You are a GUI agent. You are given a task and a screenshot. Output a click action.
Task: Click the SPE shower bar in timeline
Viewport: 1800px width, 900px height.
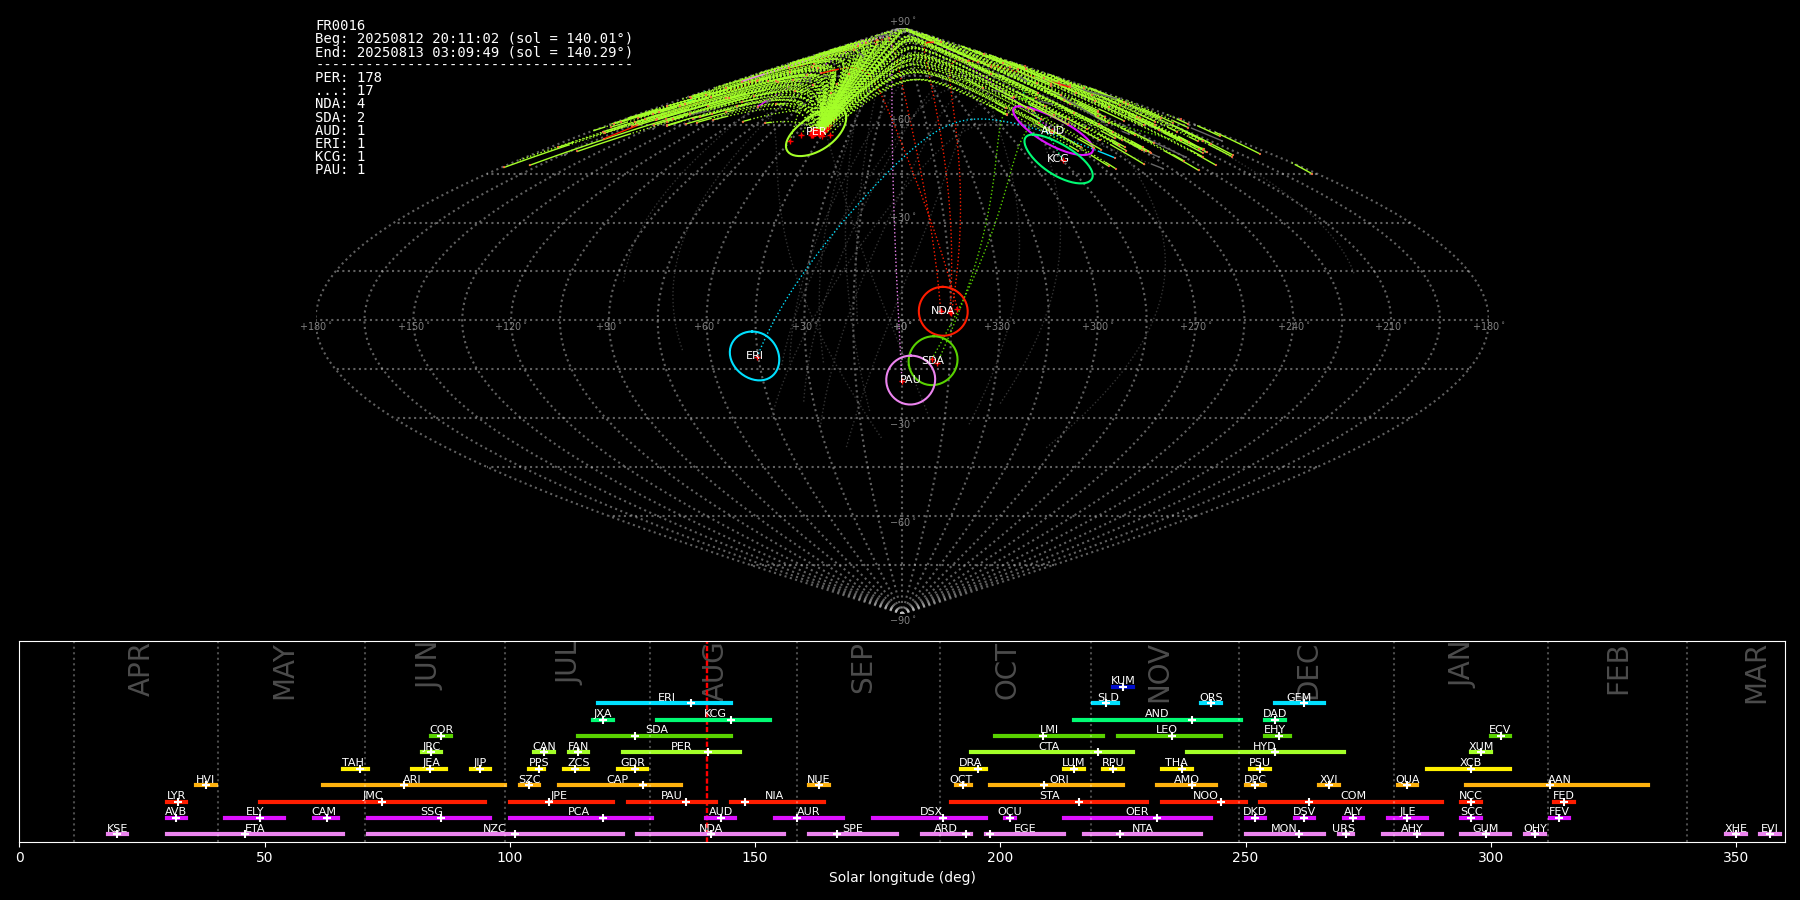853,834
